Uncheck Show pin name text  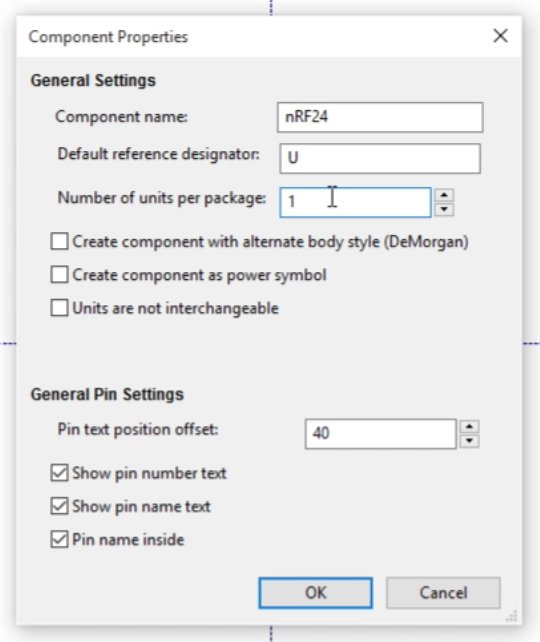pos(59,506)
